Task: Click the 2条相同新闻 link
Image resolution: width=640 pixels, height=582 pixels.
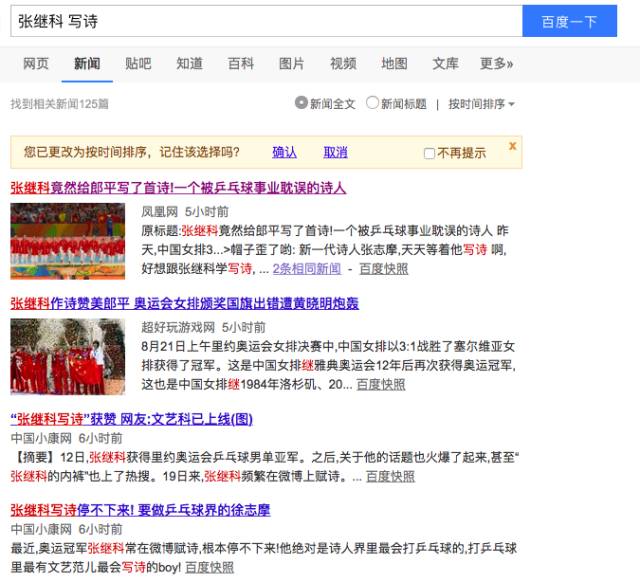Action: point(307,269)
